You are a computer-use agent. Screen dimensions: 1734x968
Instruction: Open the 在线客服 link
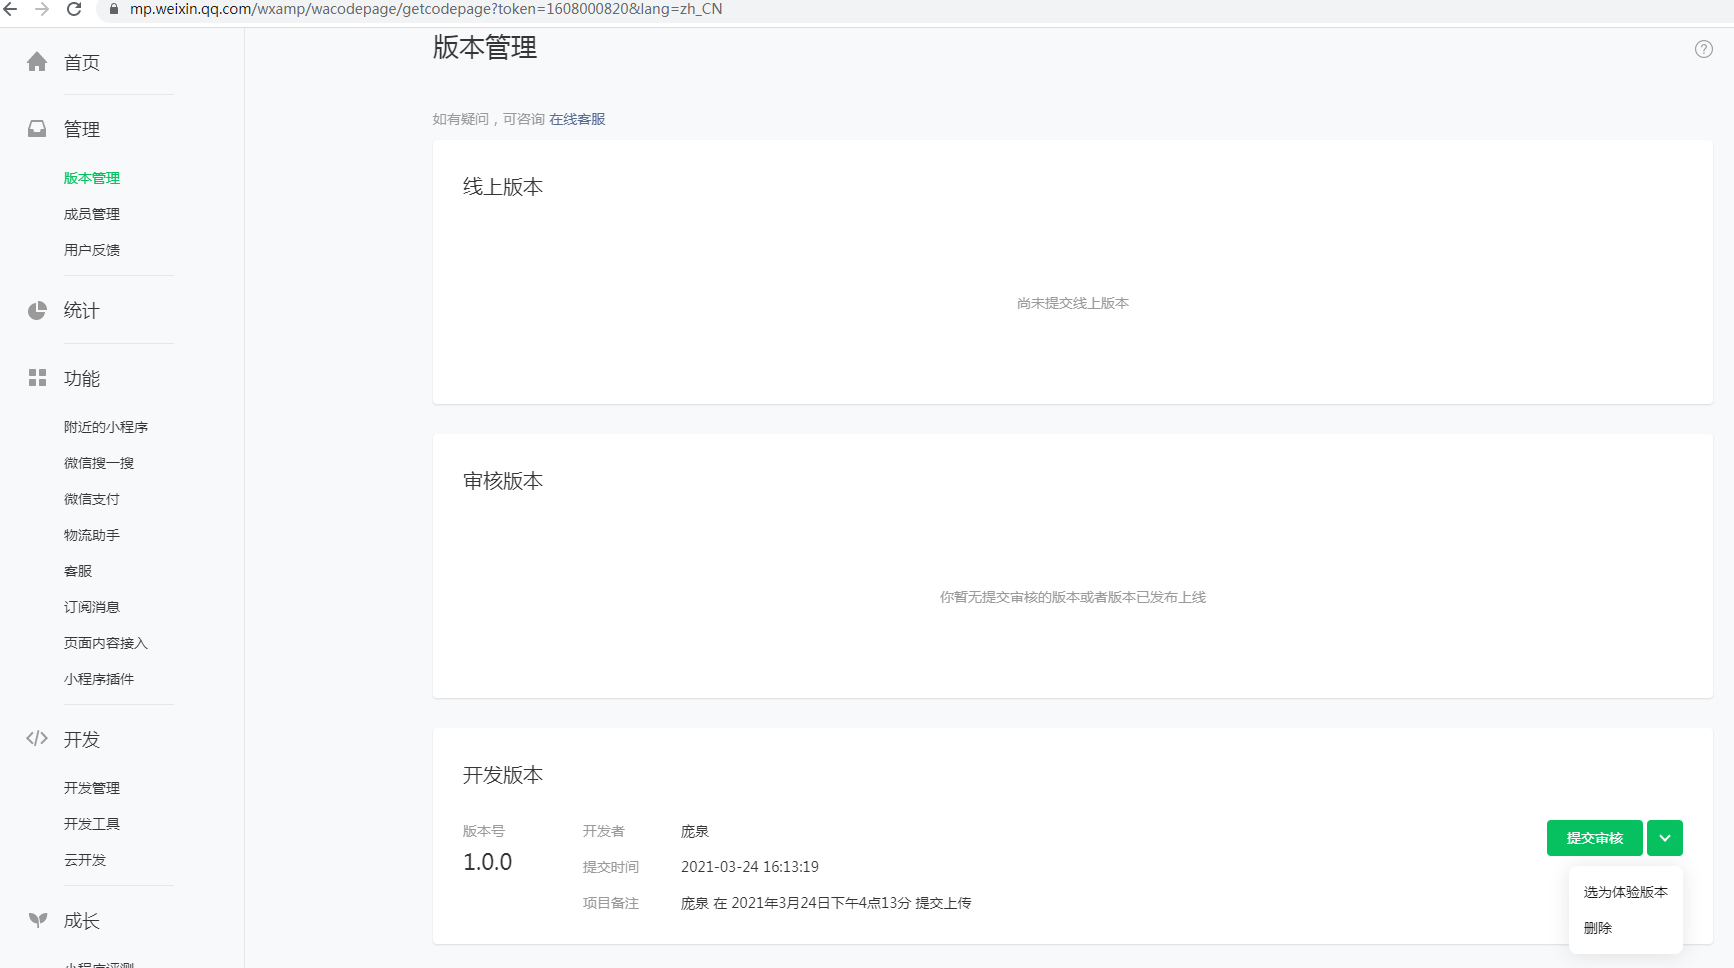click(577, 119)
